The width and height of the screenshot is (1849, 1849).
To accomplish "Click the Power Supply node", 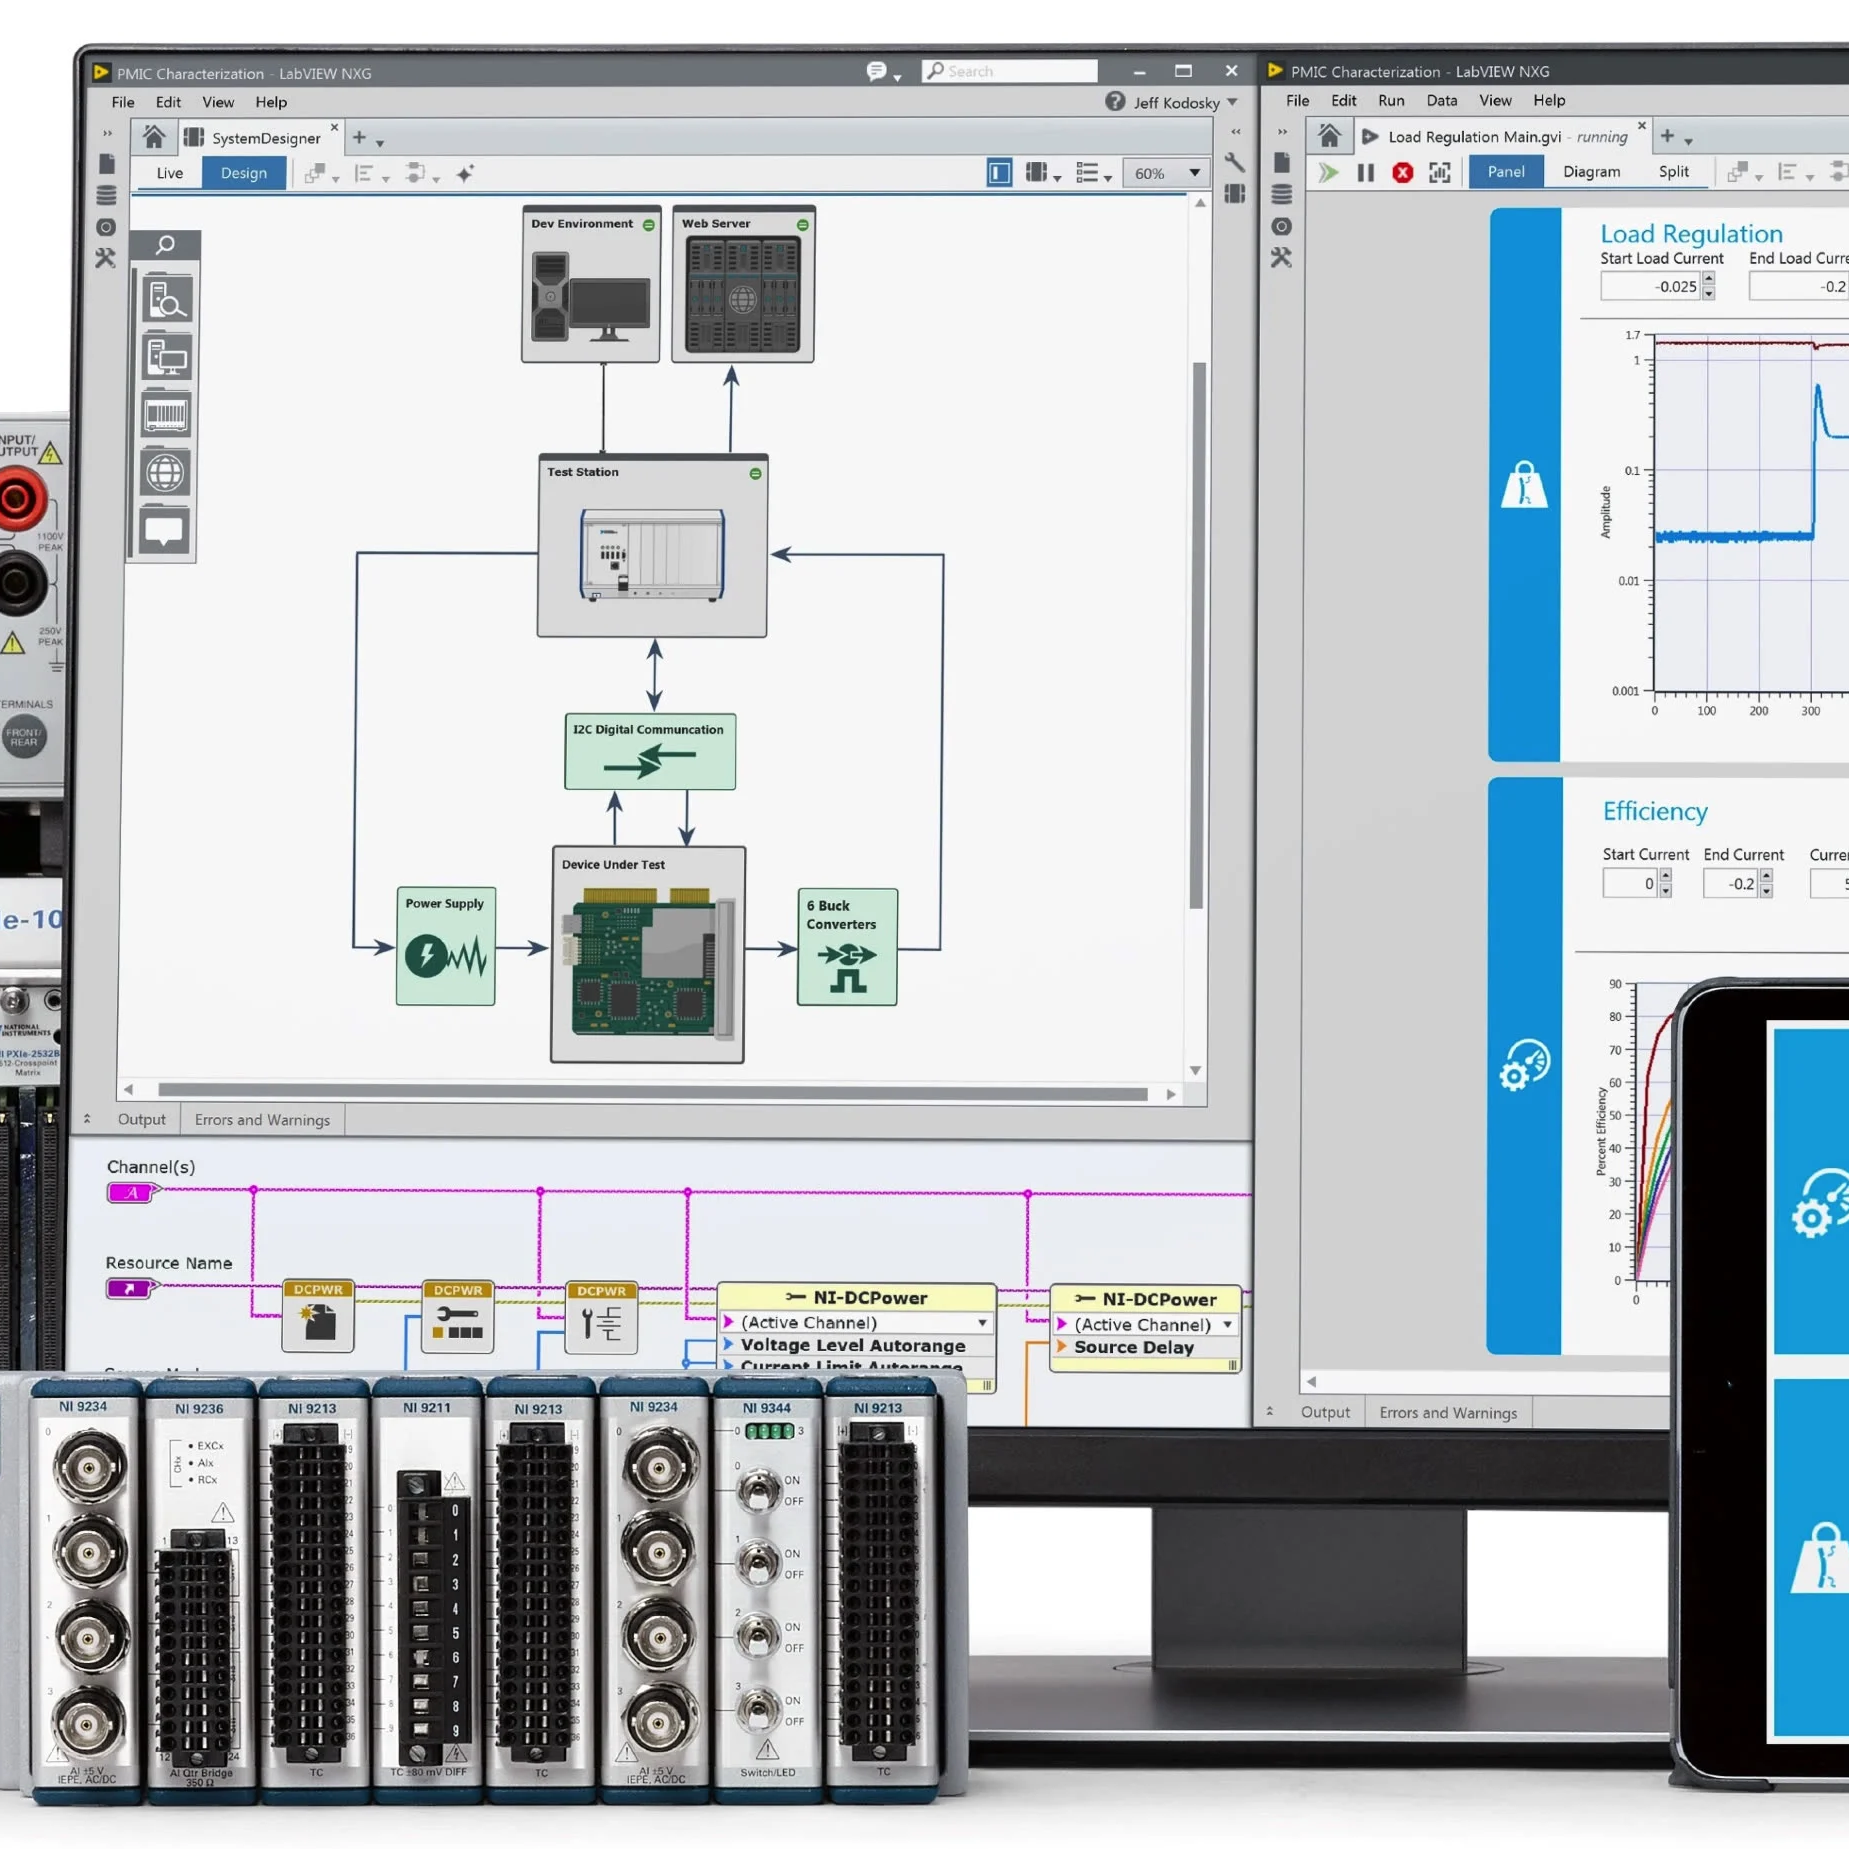I will (445, 946).
